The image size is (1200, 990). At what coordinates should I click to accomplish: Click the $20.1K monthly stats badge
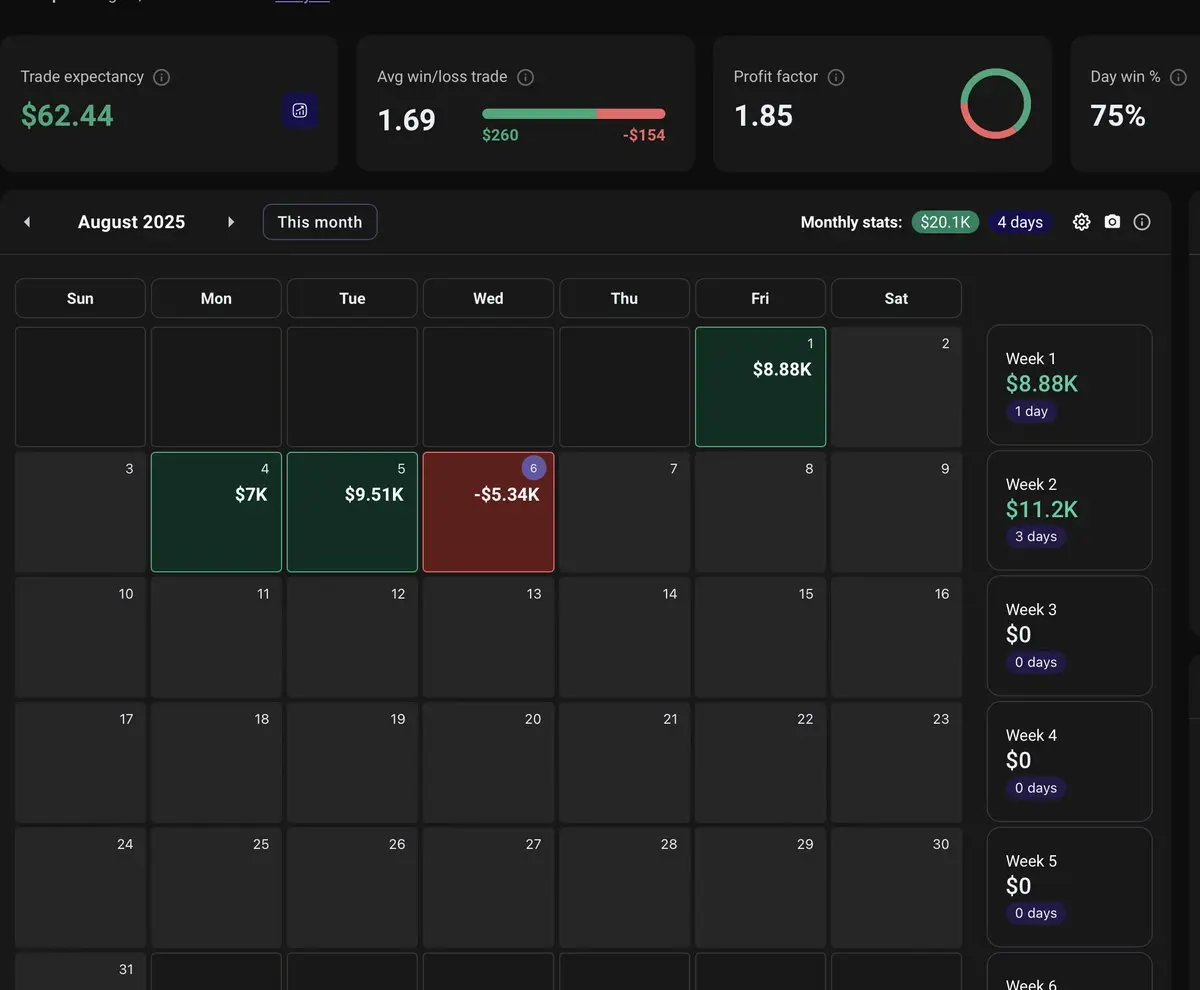(x=945, y=222)
